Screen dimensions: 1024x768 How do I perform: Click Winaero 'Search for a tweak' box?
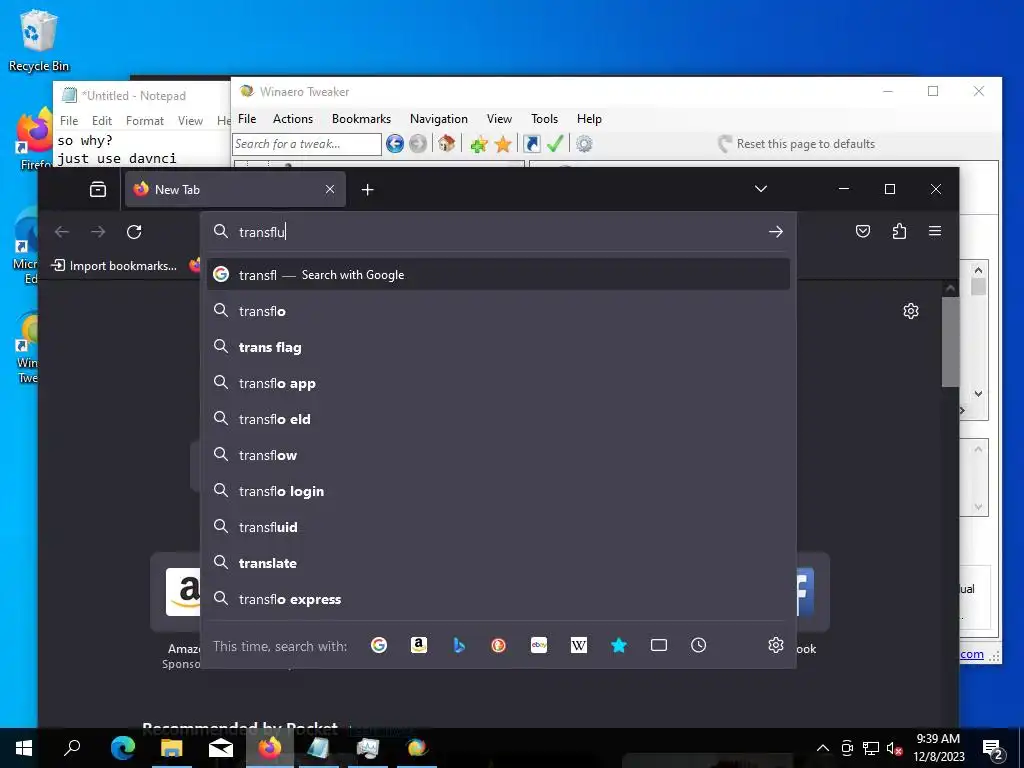pyautogui.click(x=307, y=144)
